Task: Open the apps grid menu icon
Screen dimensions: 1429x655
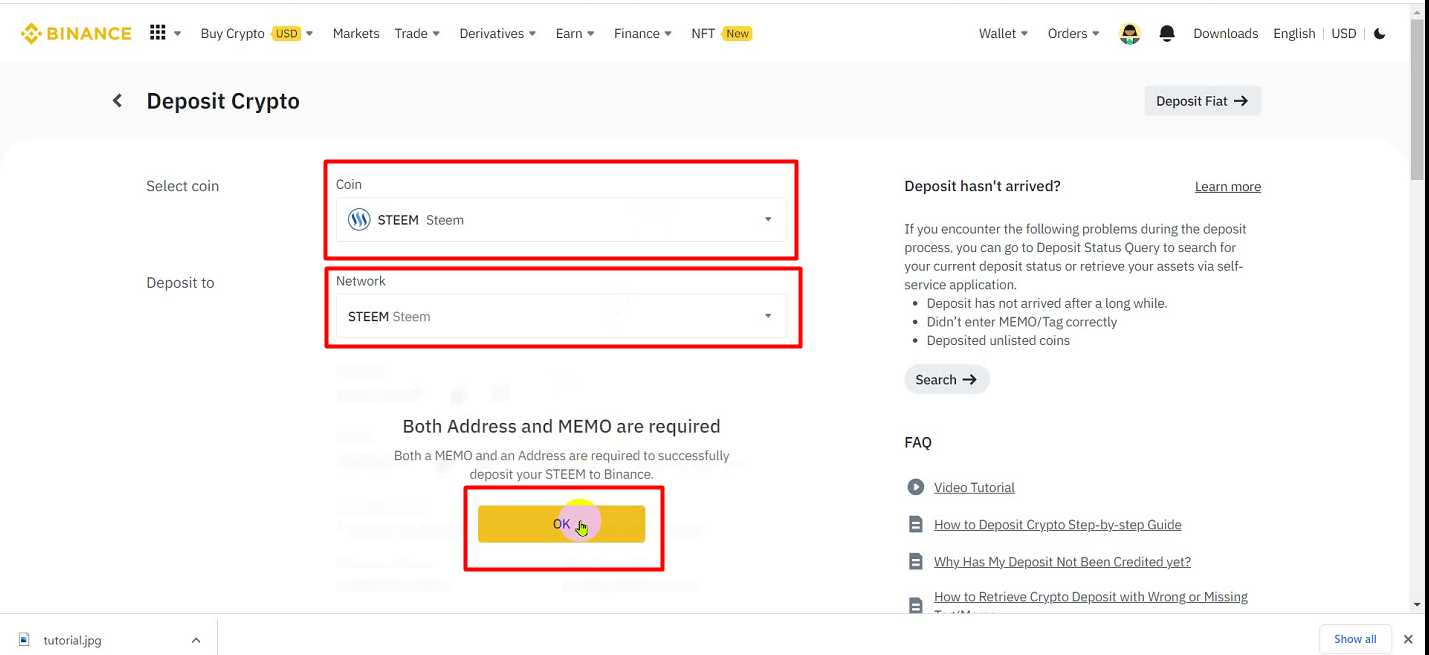Action: [157, 33]
